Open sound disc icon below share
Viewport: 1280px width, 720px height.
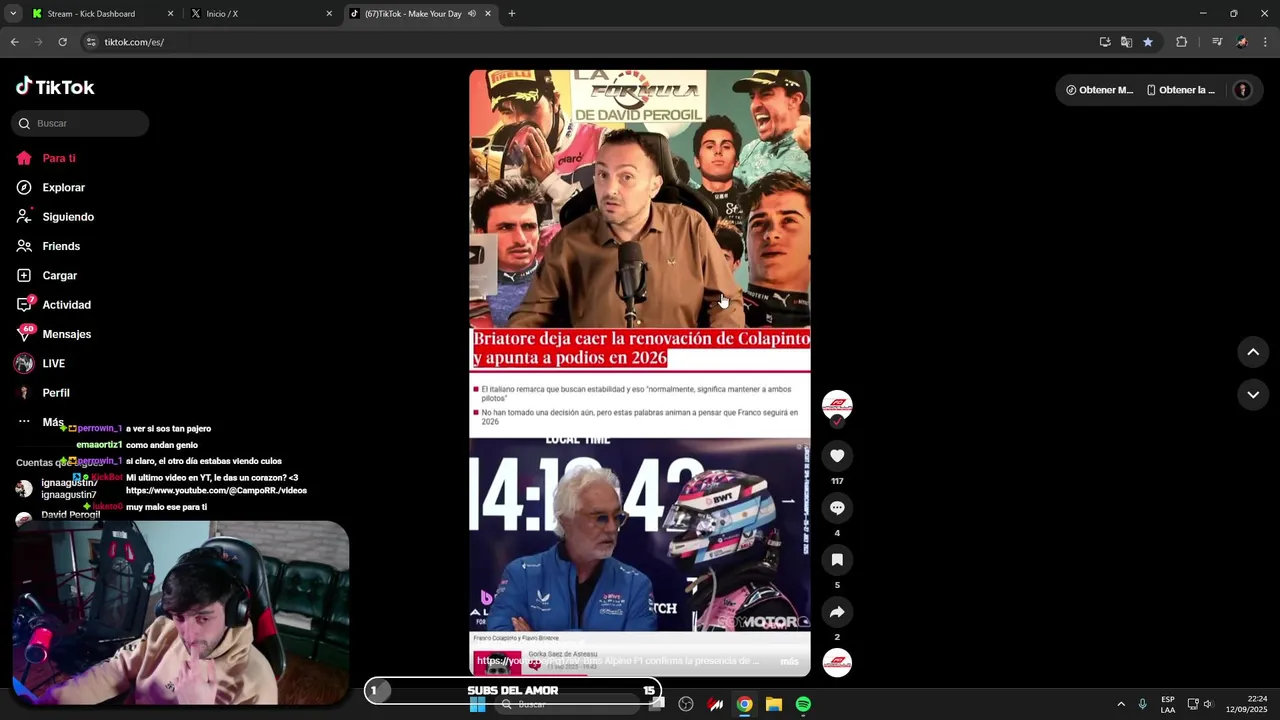(837, 663)
